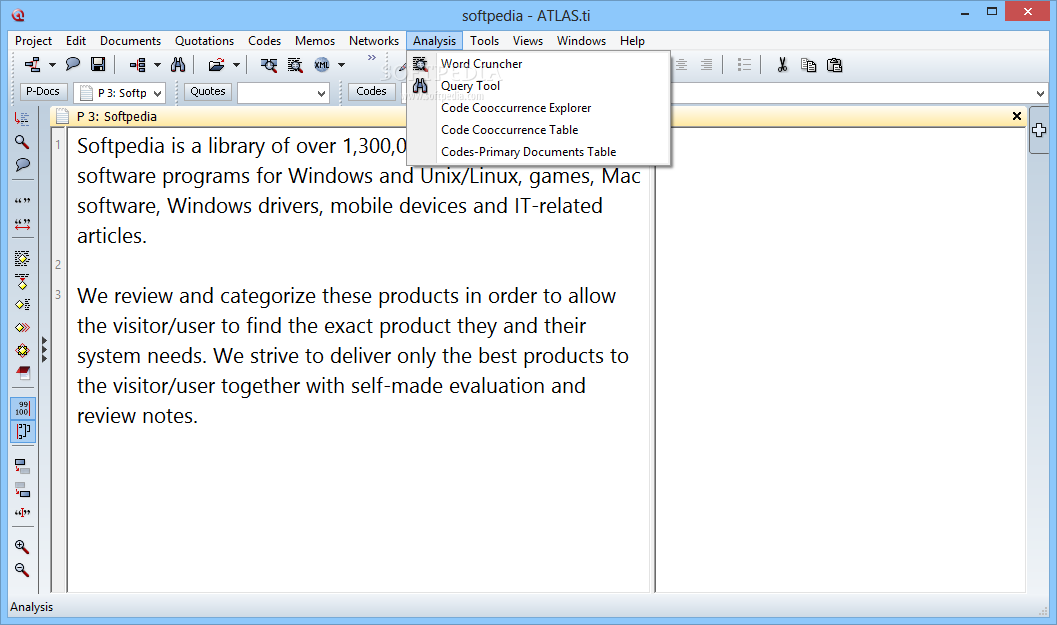Viewport: 1057px width, 625px height.
Task: Click the comment bubble icon in left sidebar
Action: 22,165
